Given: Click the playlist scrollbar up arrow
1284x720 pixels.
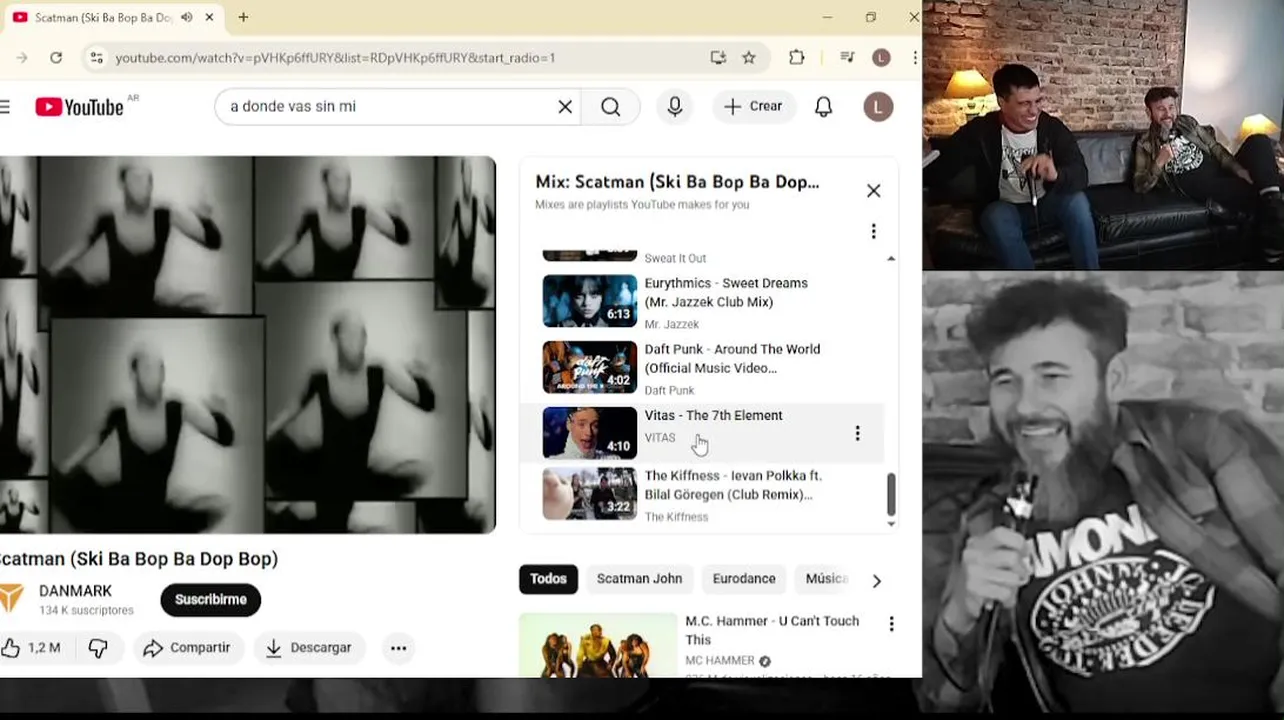Looking at the screenshot, I should (x=891, y=258).
